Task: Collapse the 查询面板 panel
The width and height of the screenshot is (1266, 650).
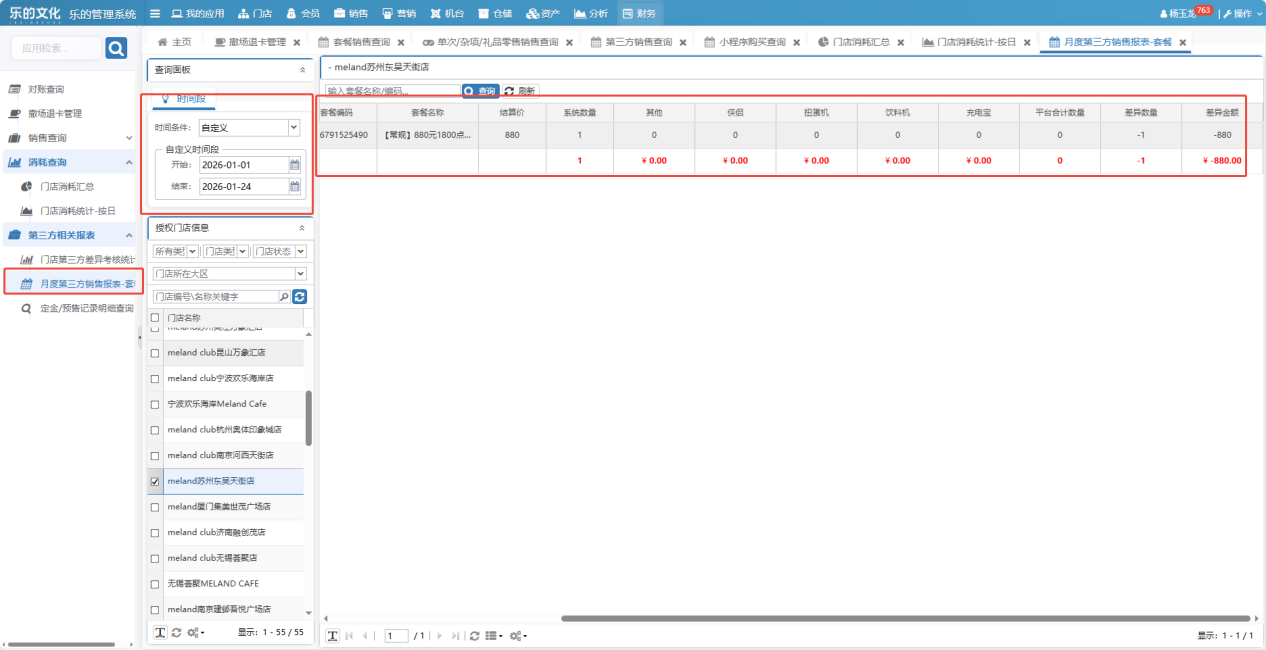Action: coord(302,70)
